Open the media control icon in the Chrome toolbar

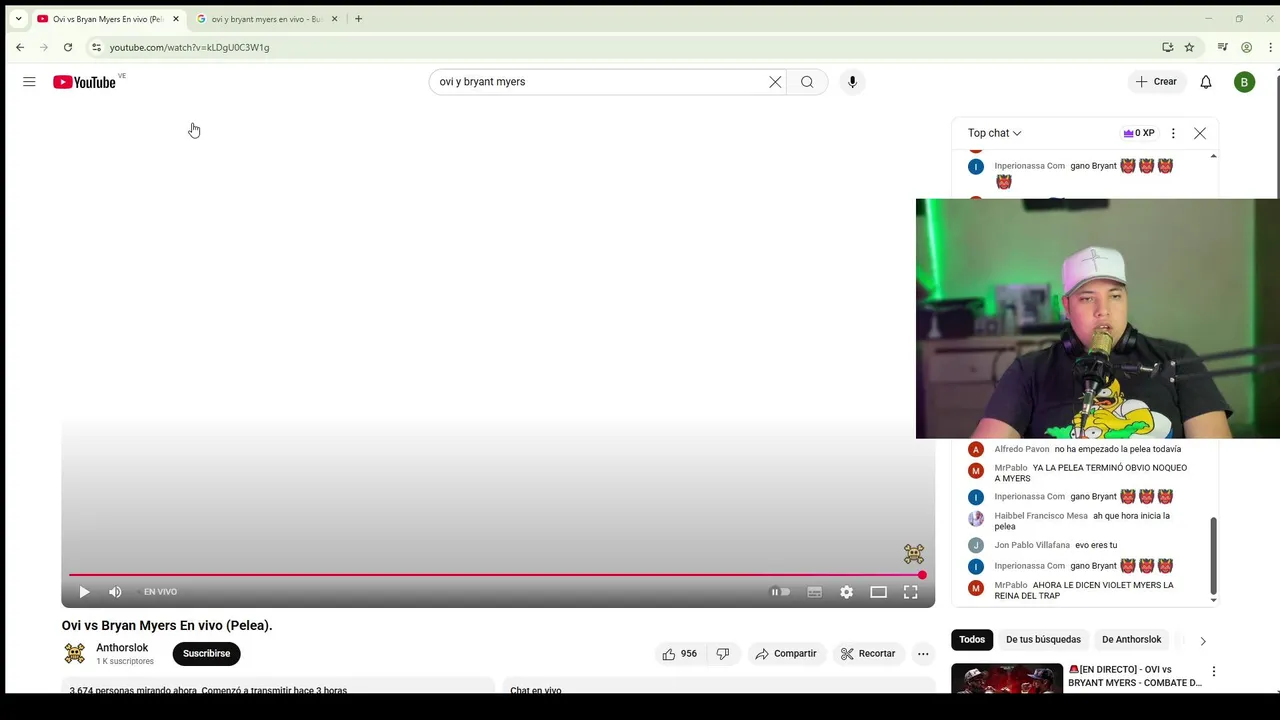click(1222, 47)
